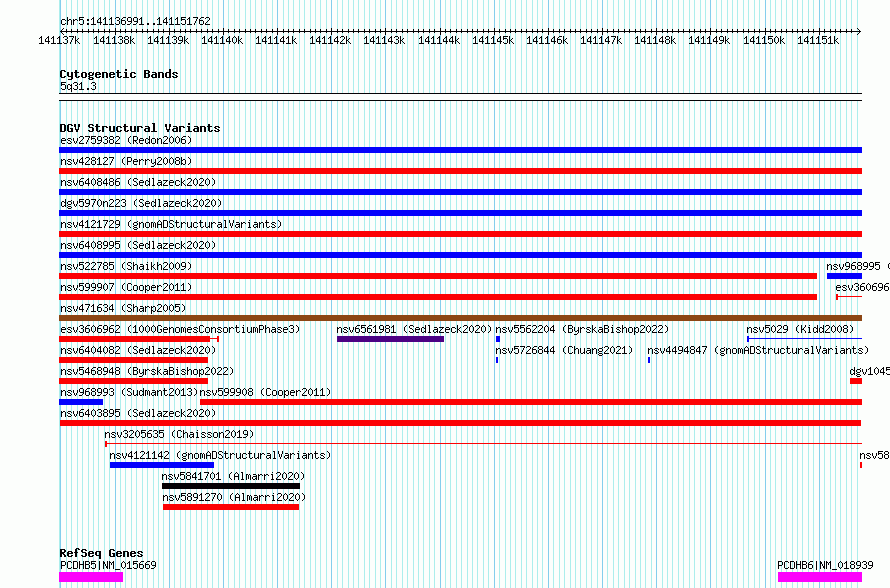Open the PCDHB6|NM_018939 gene label
This screenshot has width=890, height=588.
[825, 565]
